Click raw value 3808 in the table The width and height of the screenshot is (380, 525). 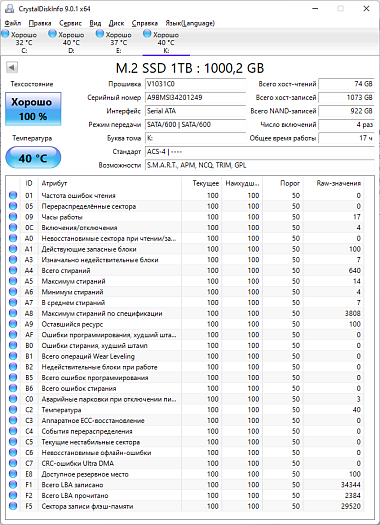click(x=353, y=313)
